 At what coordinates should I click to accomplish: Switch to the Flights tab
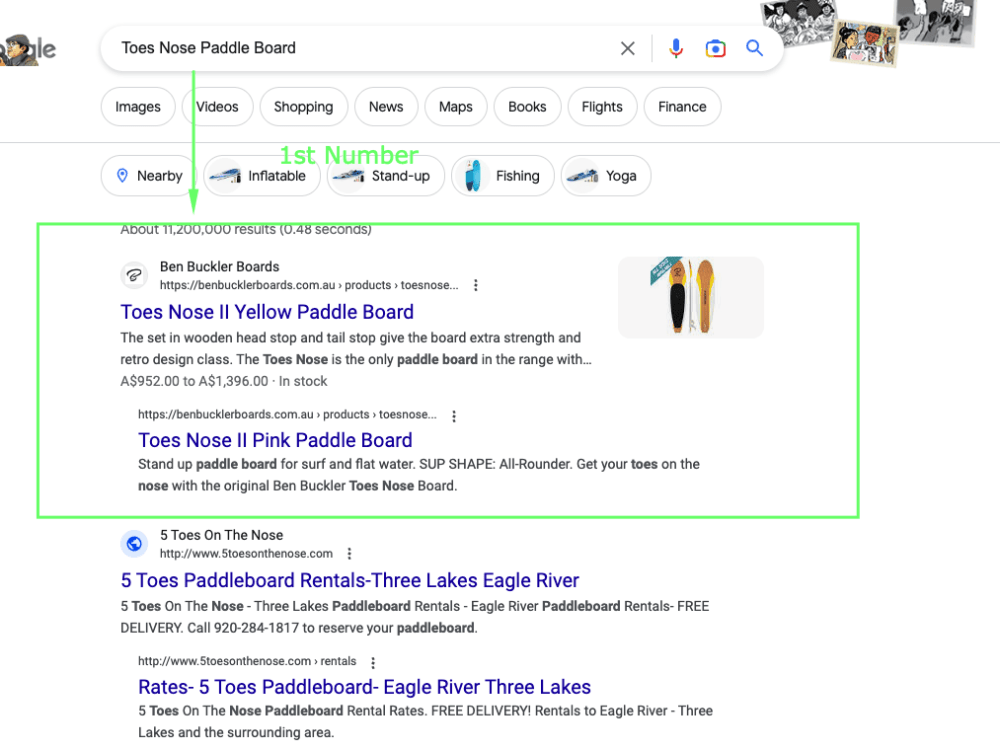tap(602, 107)
